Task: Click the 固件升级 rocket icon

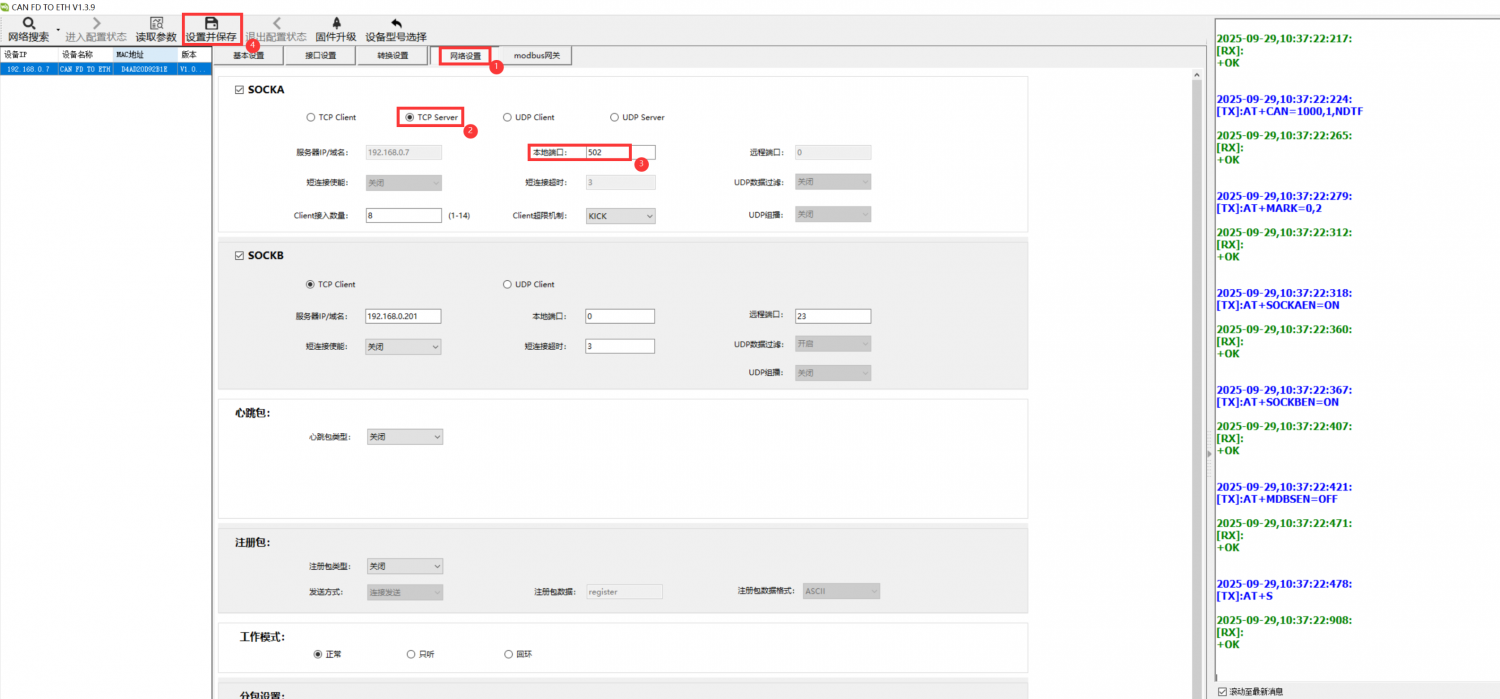Action: point(335,23)
